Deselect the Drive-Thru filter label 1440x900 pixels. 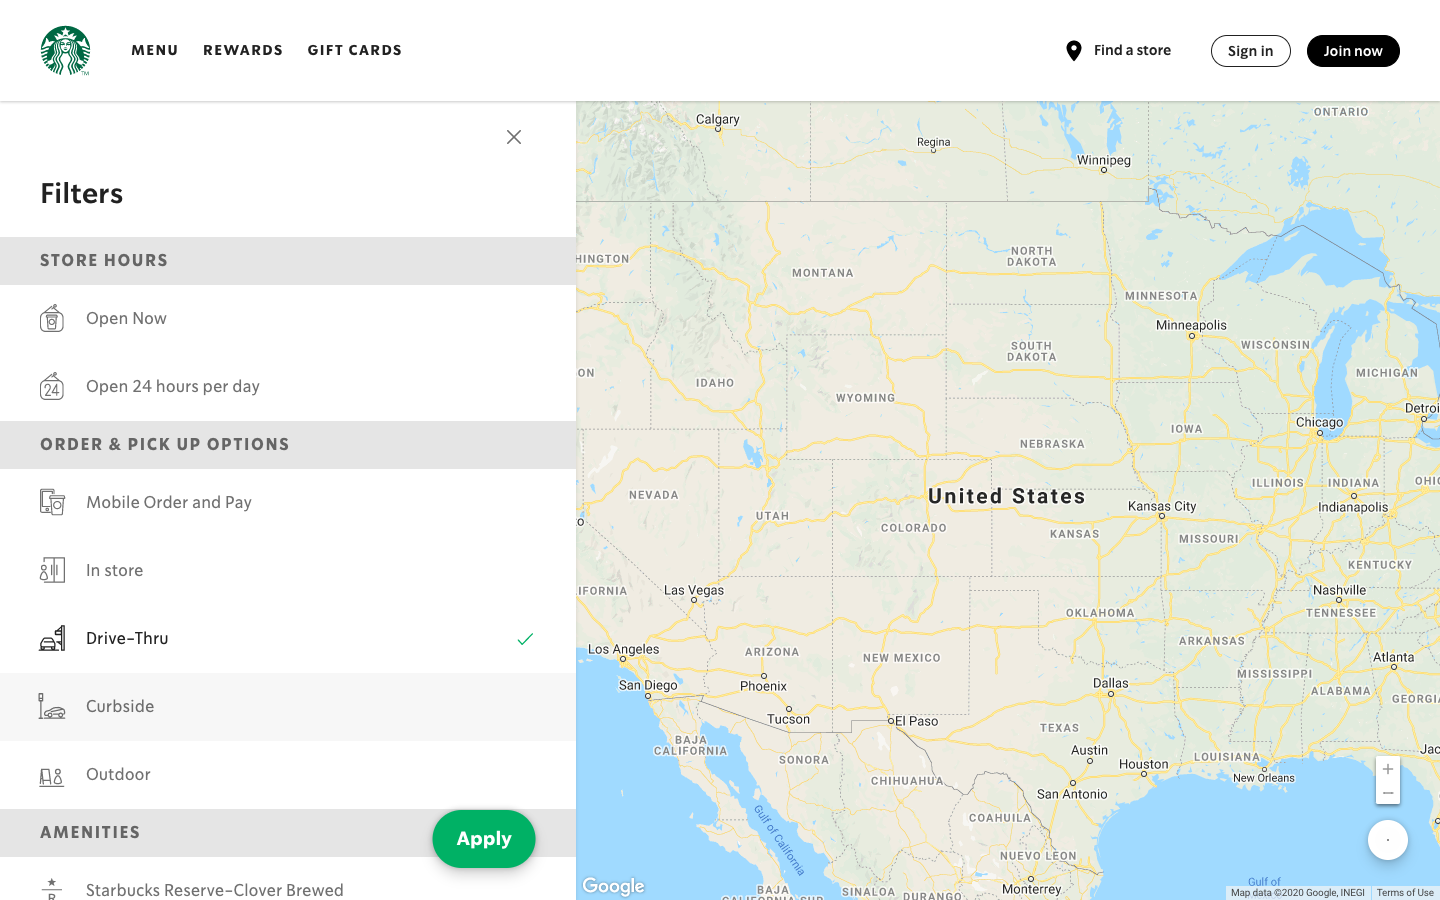tap(127, 638)
